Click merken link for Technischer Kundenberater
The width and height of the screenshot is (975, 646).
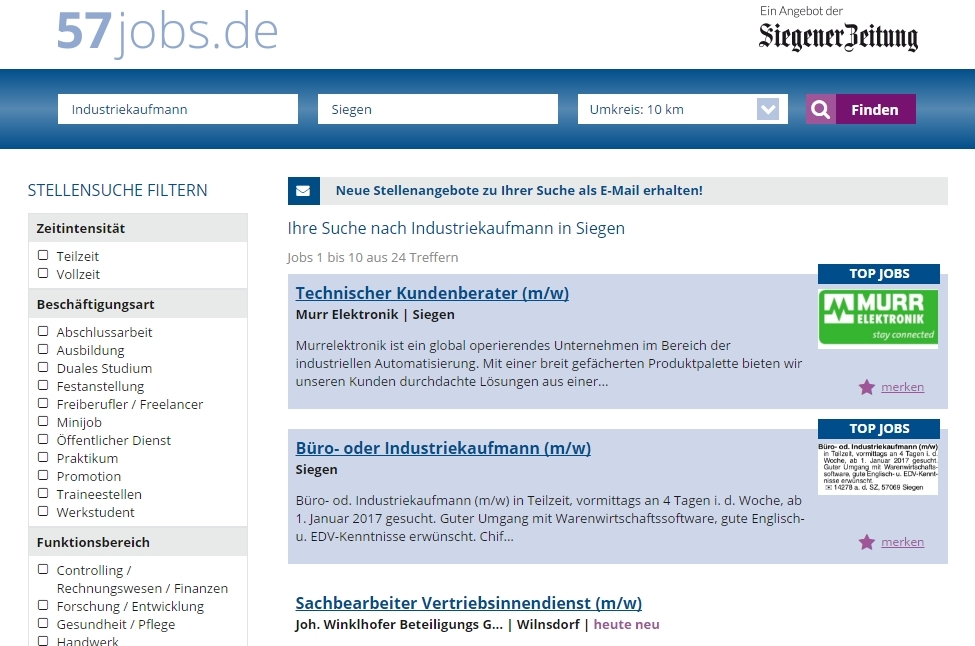pyautogui.click(x=902, y=387)
